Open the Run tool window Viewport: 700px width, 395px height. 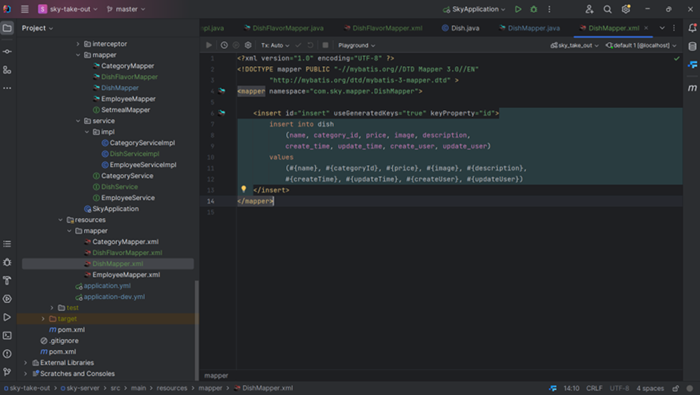tap(7, 317)
